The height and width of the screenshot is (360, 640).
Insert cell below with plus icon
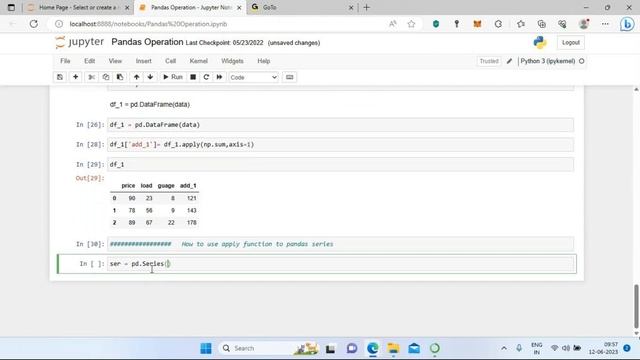click(76, 77)
